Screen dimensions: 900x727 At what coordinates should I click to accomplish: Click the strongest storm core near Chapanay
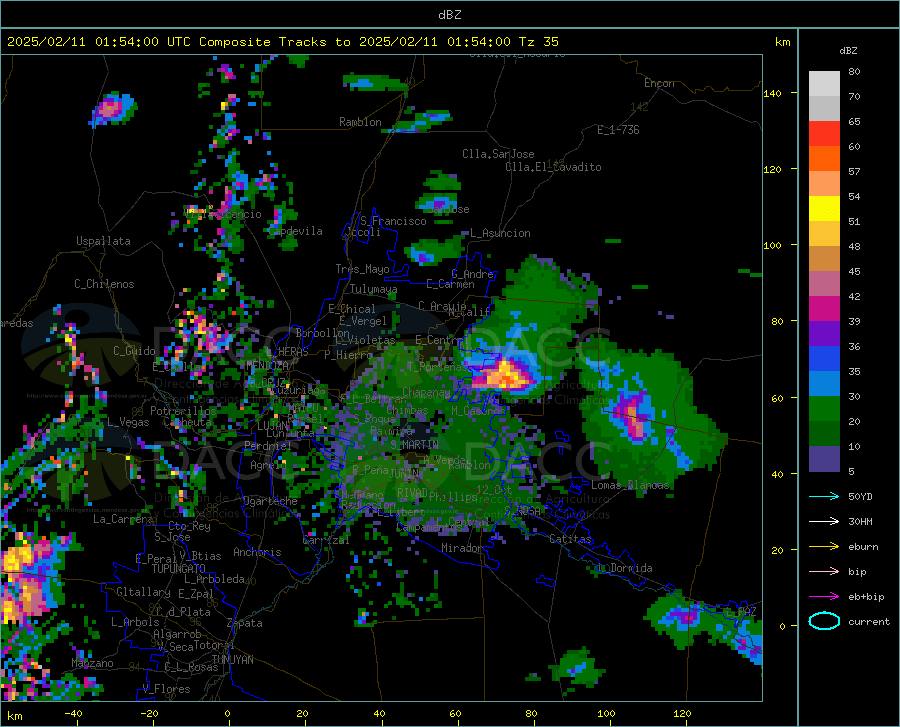(506, 375)
